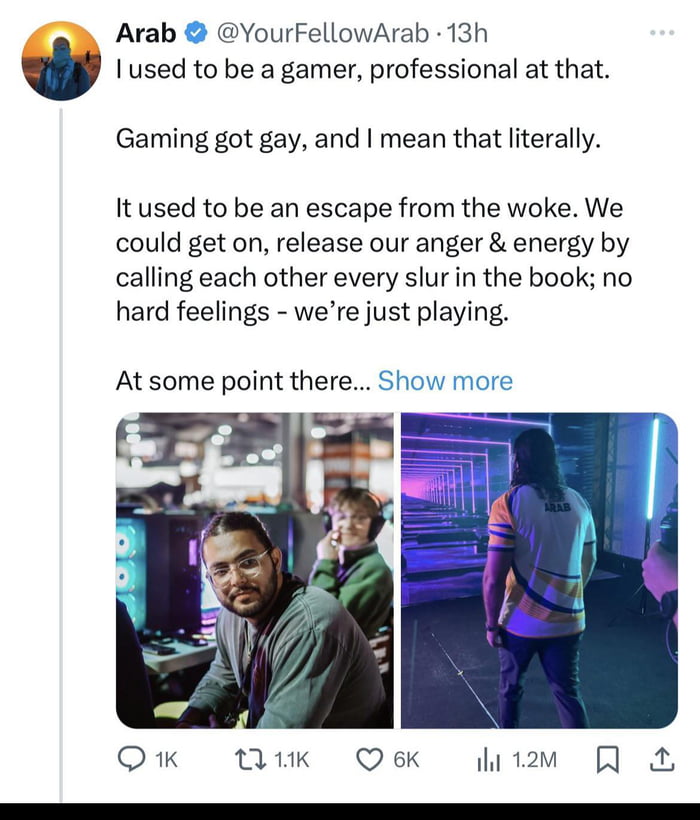The height and width of the screenshot is (820, 700).
Task: Open the right photo of the ARAB jersey
Action: pos(539,570)
